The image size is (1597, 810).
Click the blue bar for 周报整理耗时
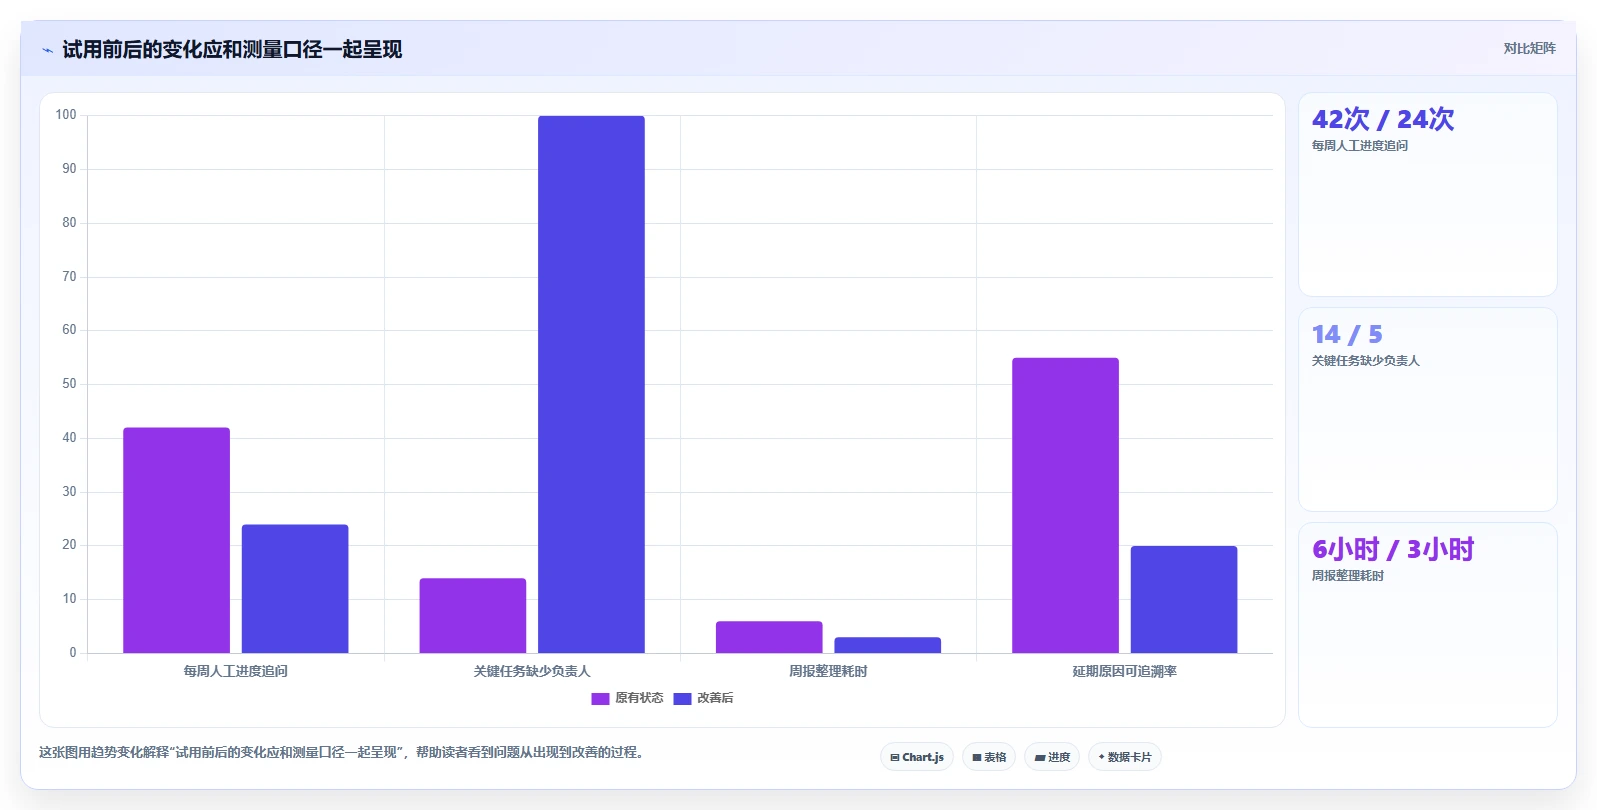(x=888, y=645)
